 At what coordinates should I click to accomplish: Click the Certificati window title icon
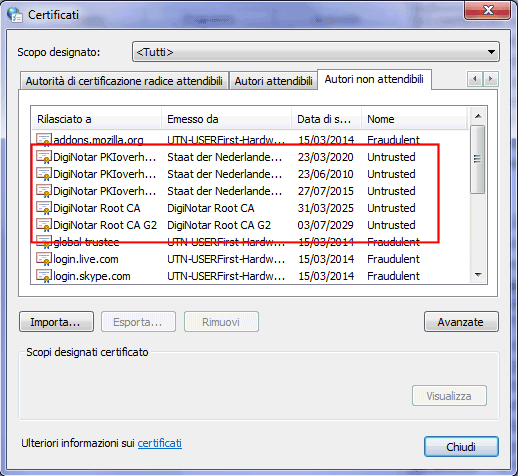coord(15,14)
